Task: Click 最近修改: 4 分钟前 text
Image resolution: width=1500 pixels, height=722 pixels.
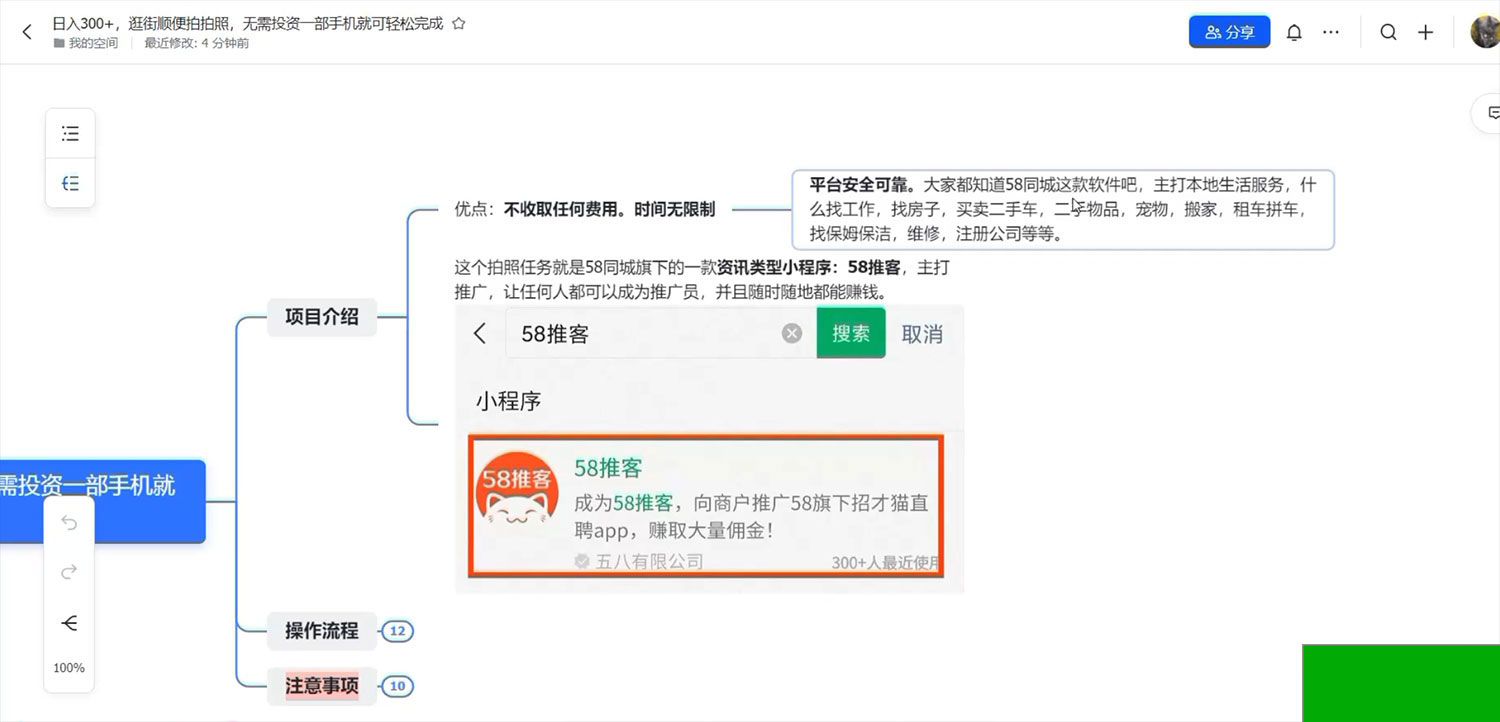Action: click(x=197, y=43)
